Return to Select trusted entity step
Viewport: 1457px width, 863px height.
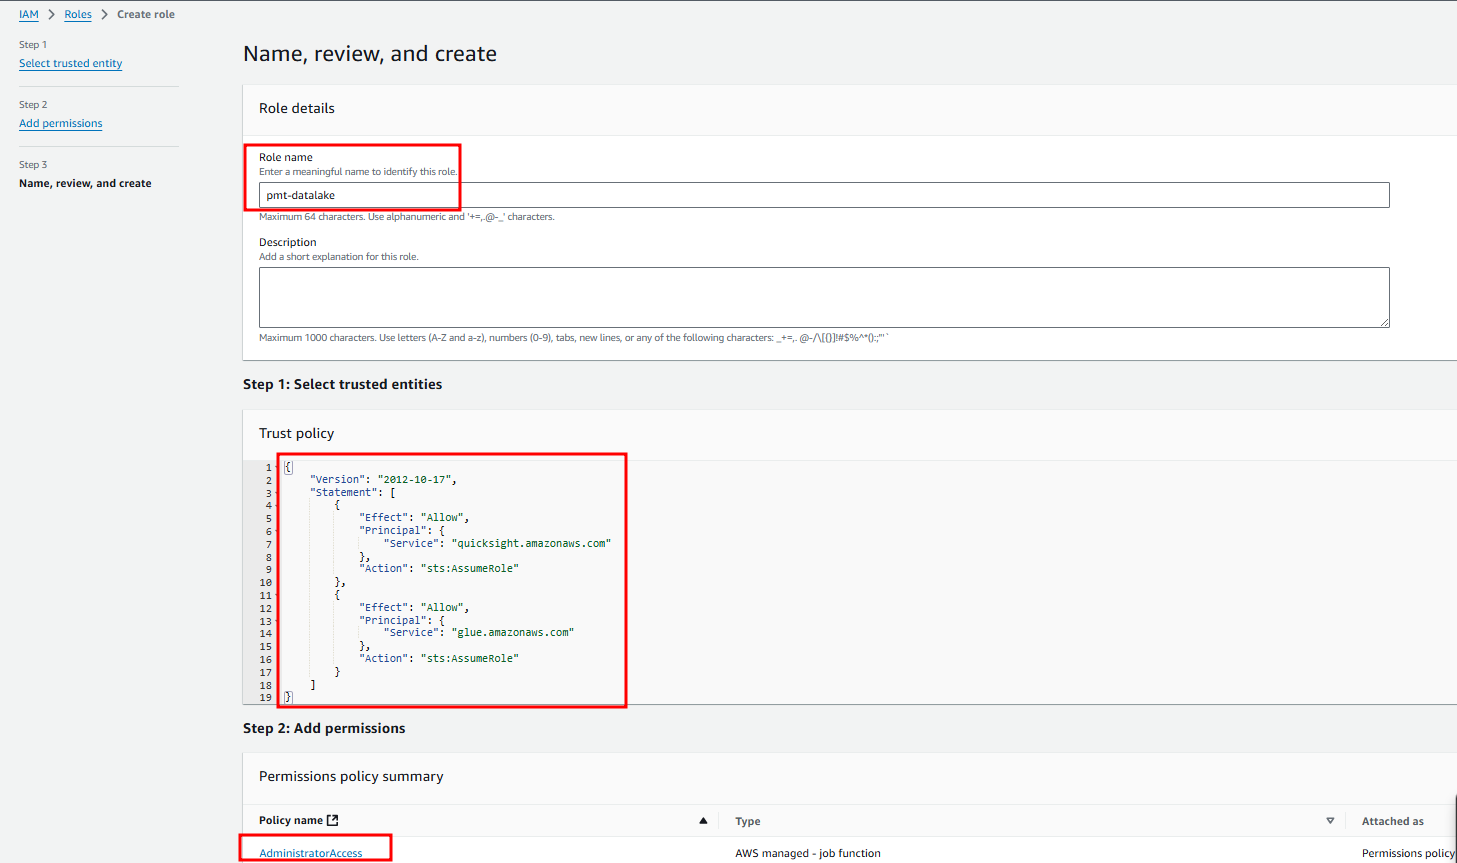point(70,63)
